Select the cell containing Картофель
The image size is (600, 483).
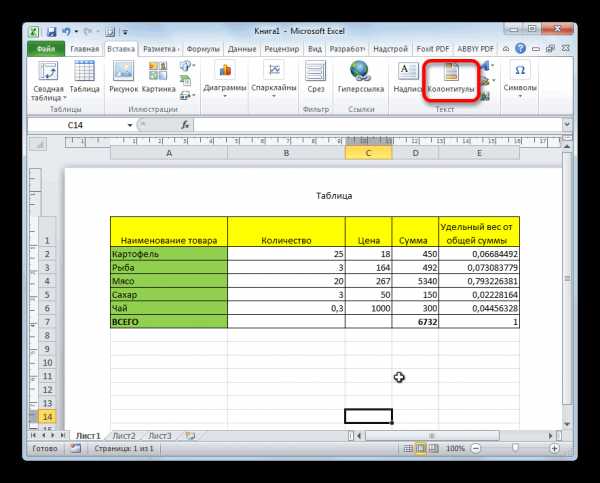point(169,254)
